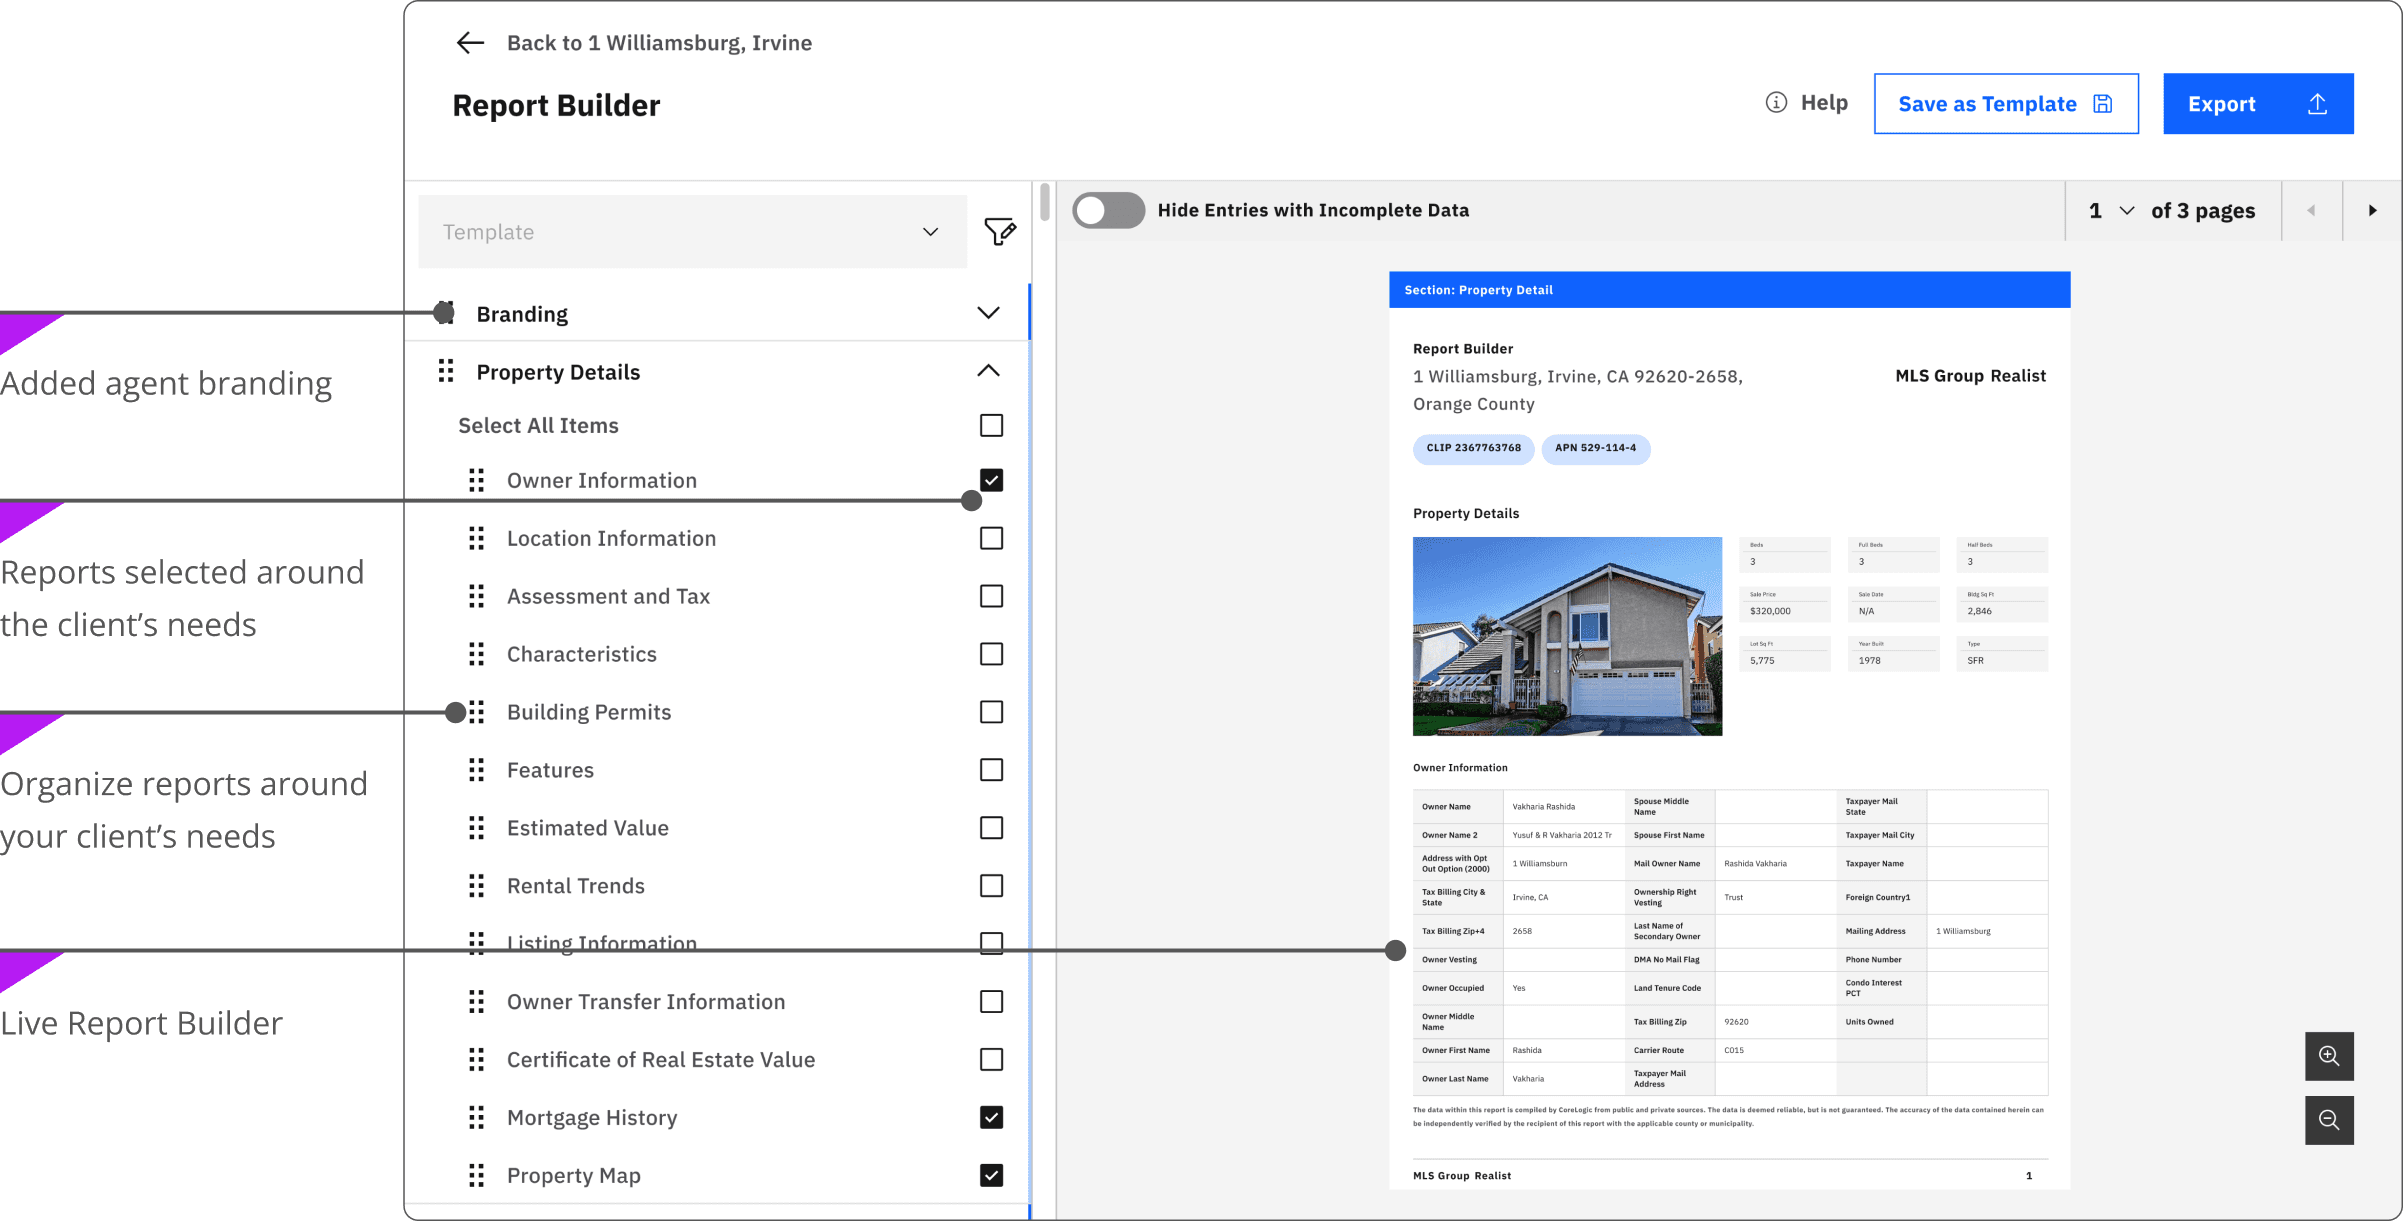Viewport: 2403px width, 1221px height.
Task: Click the zoom in magnifier icon
Action: pyautogui.click(x=2329, y=1056)
